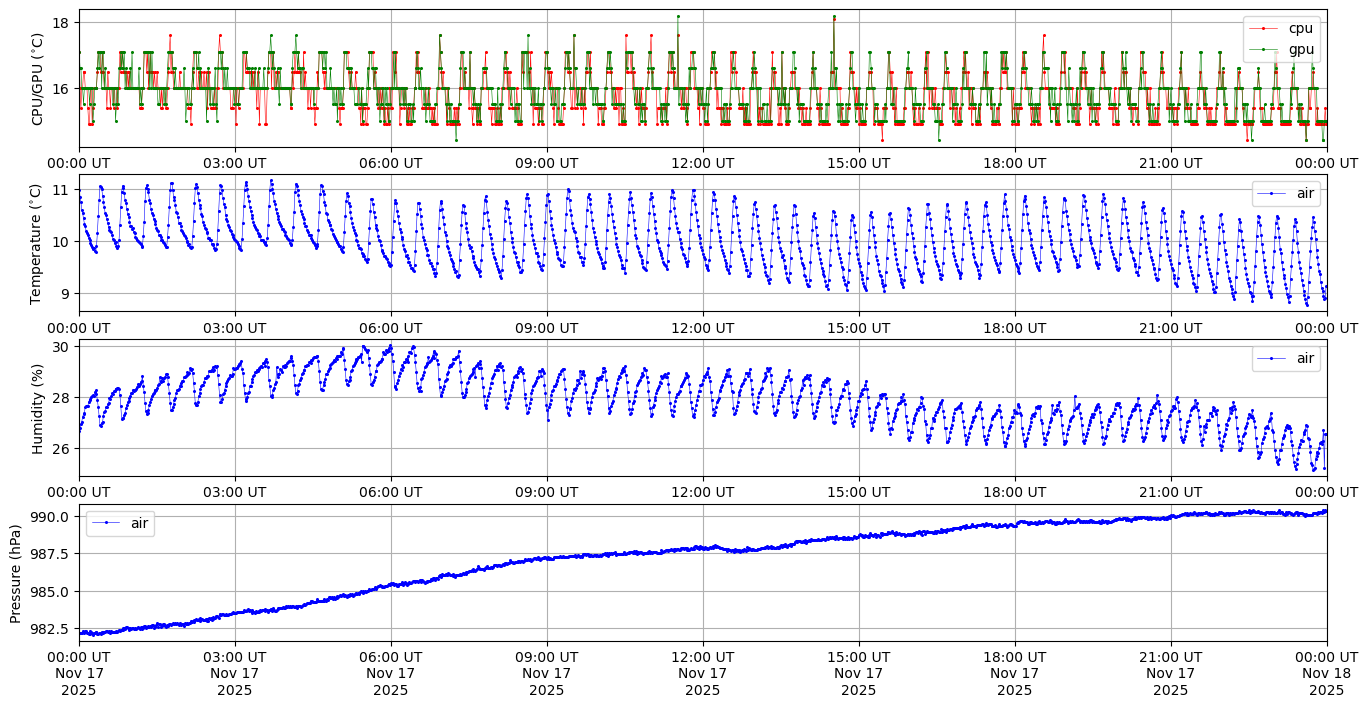Click 18:00 UT tick under the Humidity plot

[x=1014, y=492]
